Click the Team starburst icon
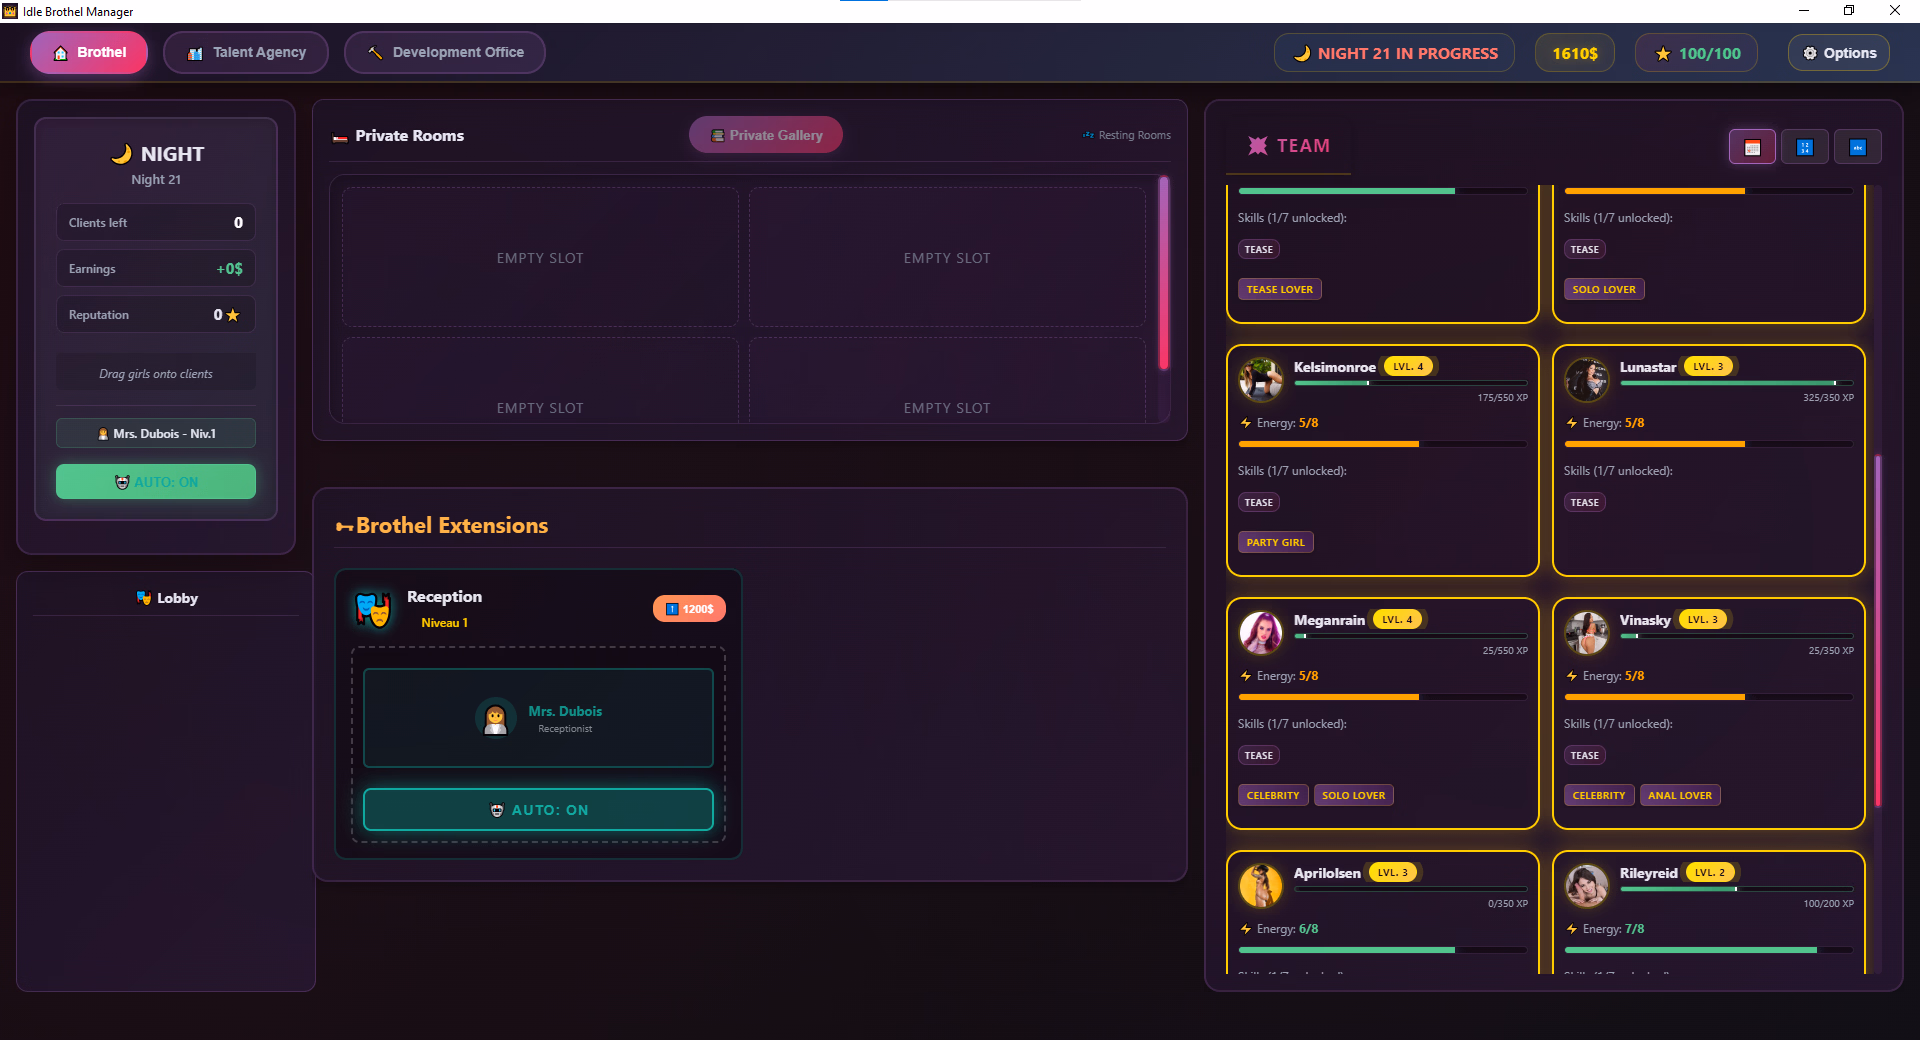The width and height of the screenshot is (1920, 1040). click(1258, 146)
